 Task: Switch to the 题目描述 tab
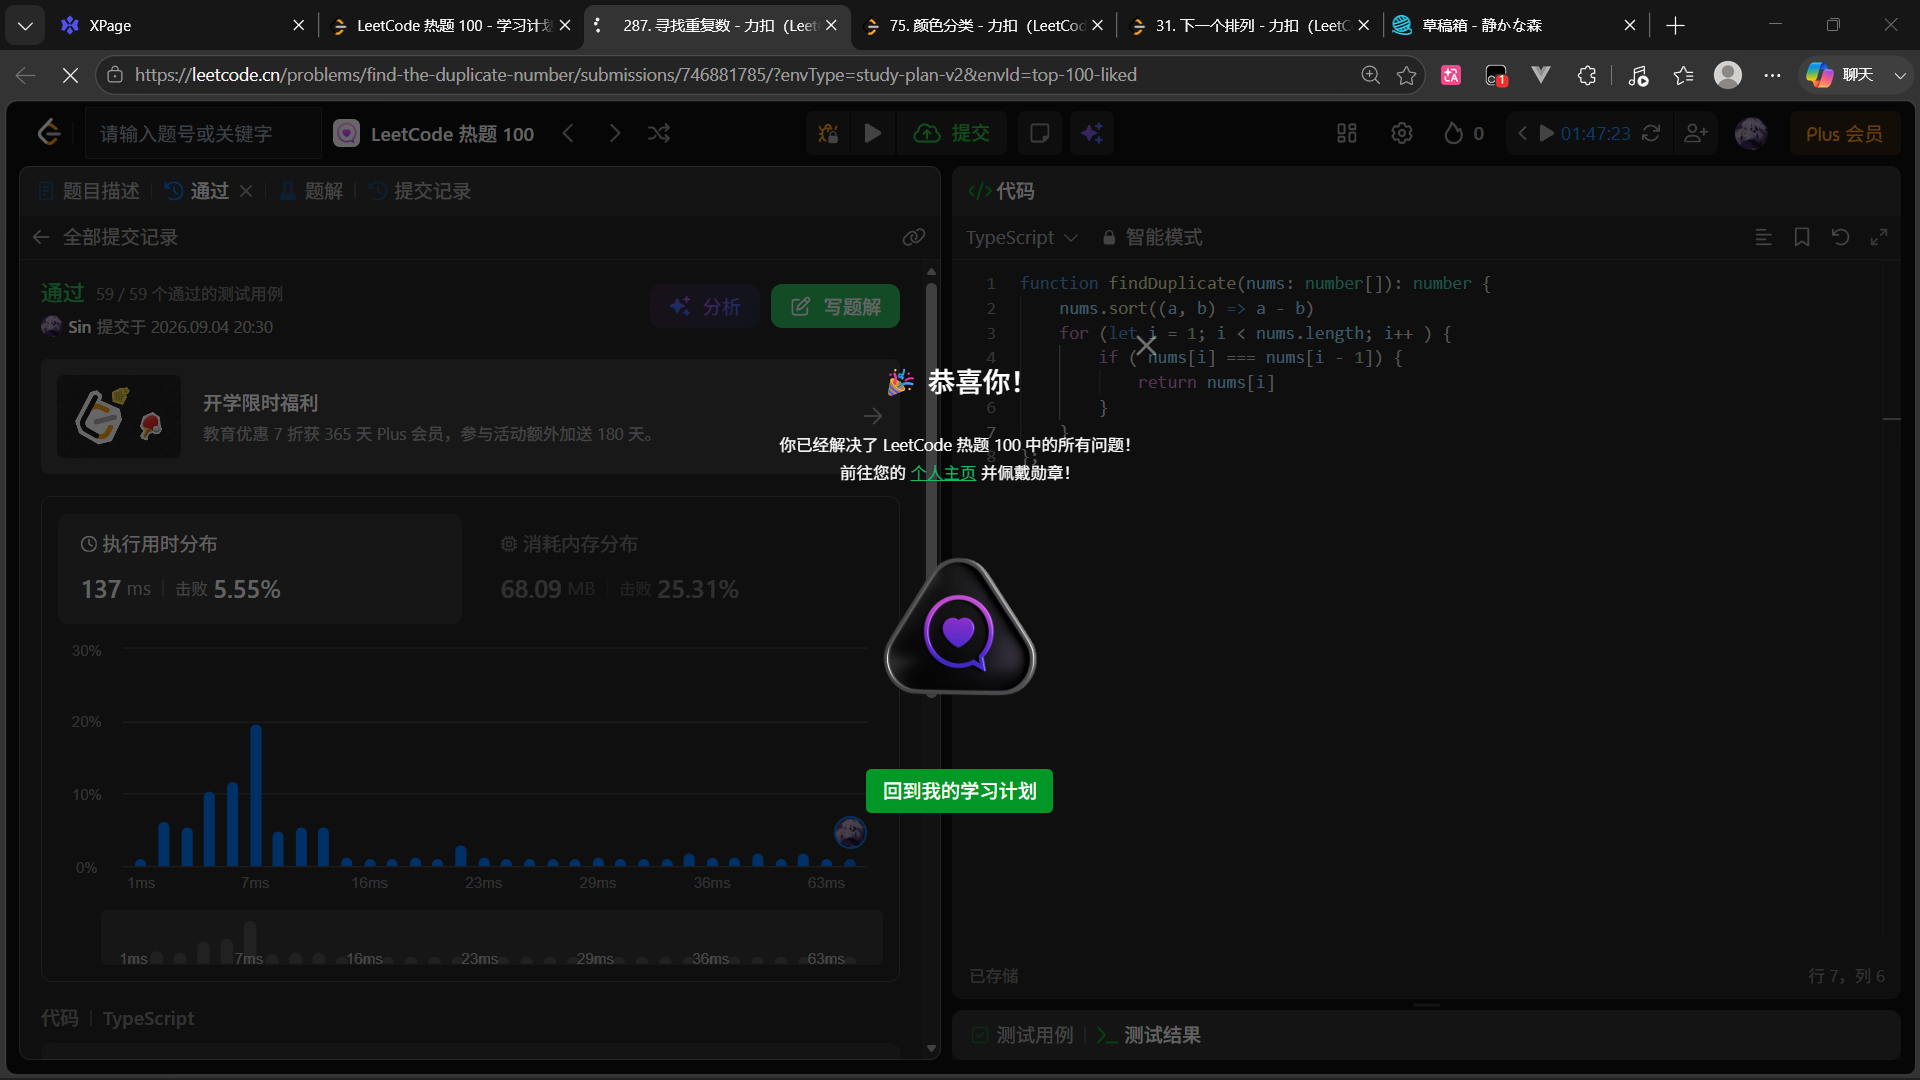click(89, 191)
